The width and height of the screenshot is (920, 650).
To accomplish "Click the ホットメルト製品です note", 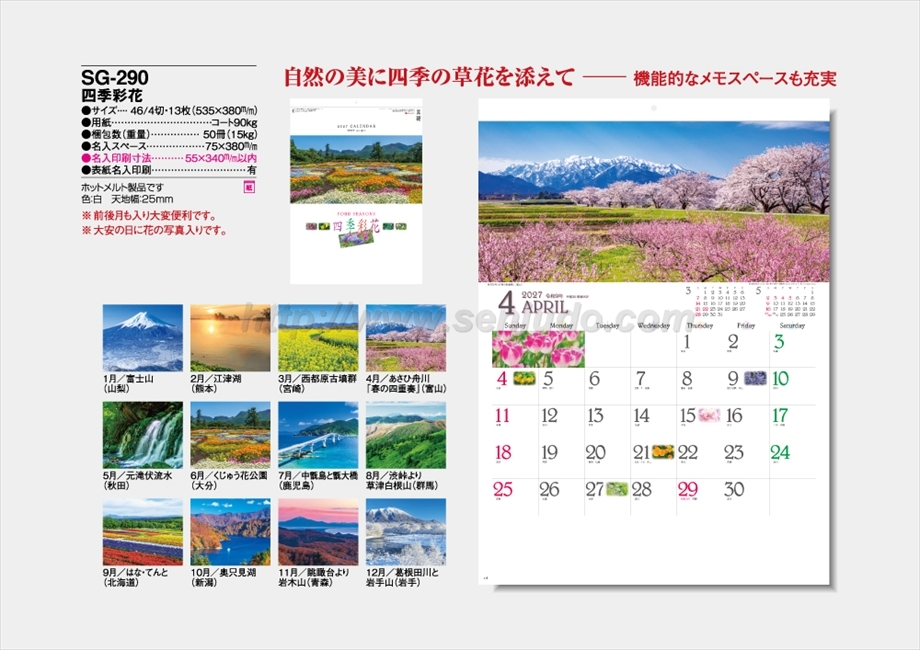I will tap(123, 188).
